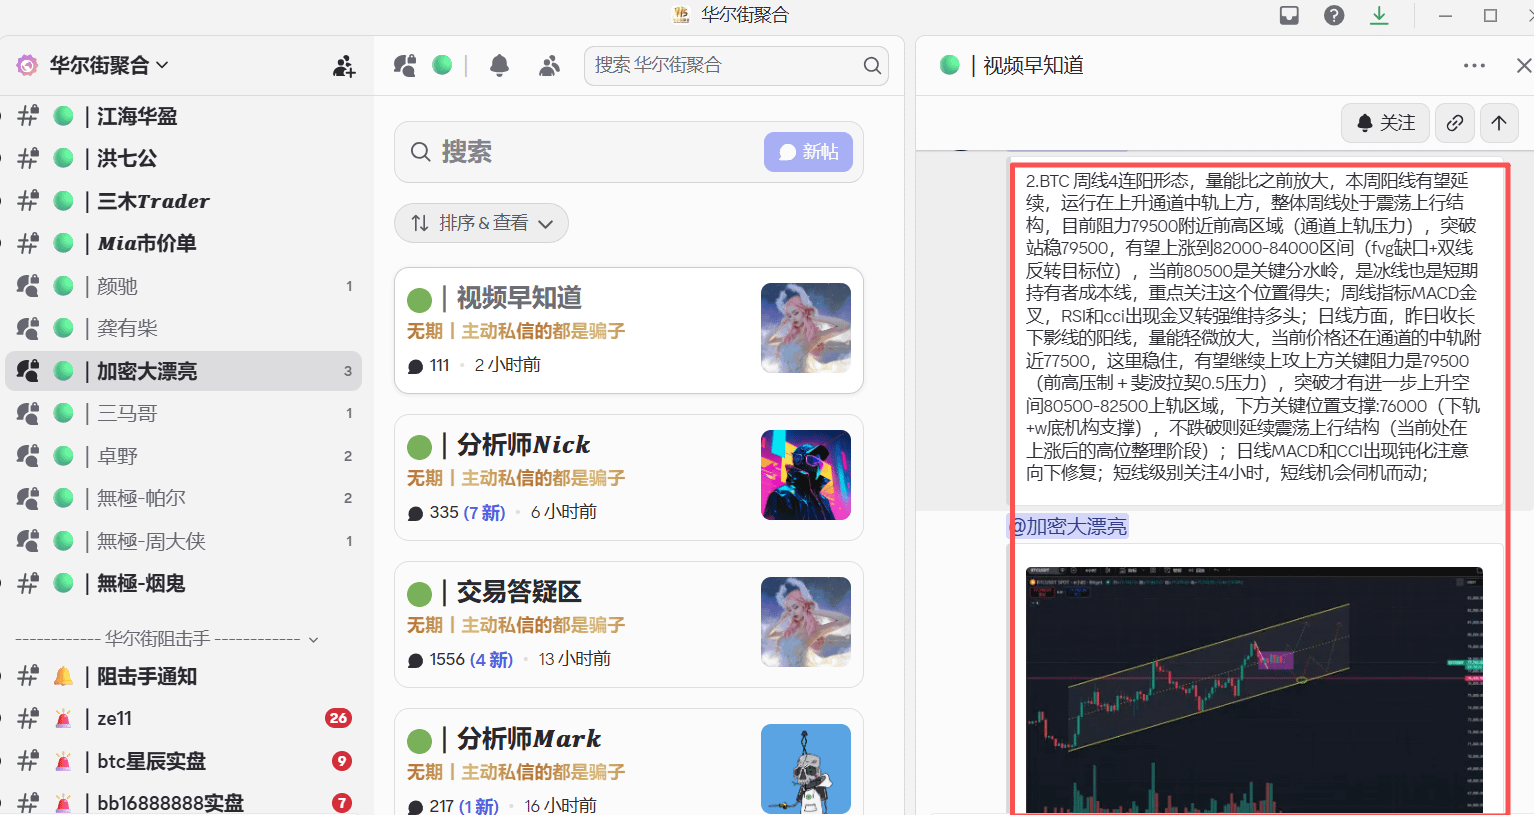Close the 视频早知道 thread panel
1534x815 pixels.
coord(1523,66)
